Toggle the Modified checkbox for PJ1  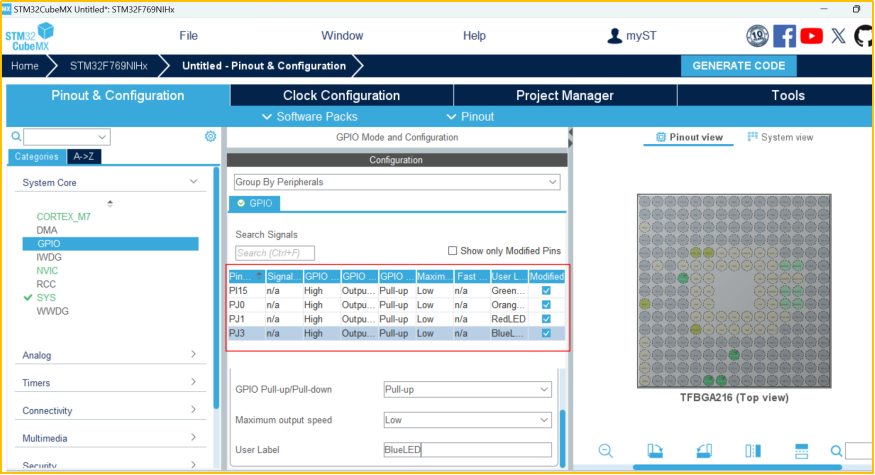tap(546, 319)
